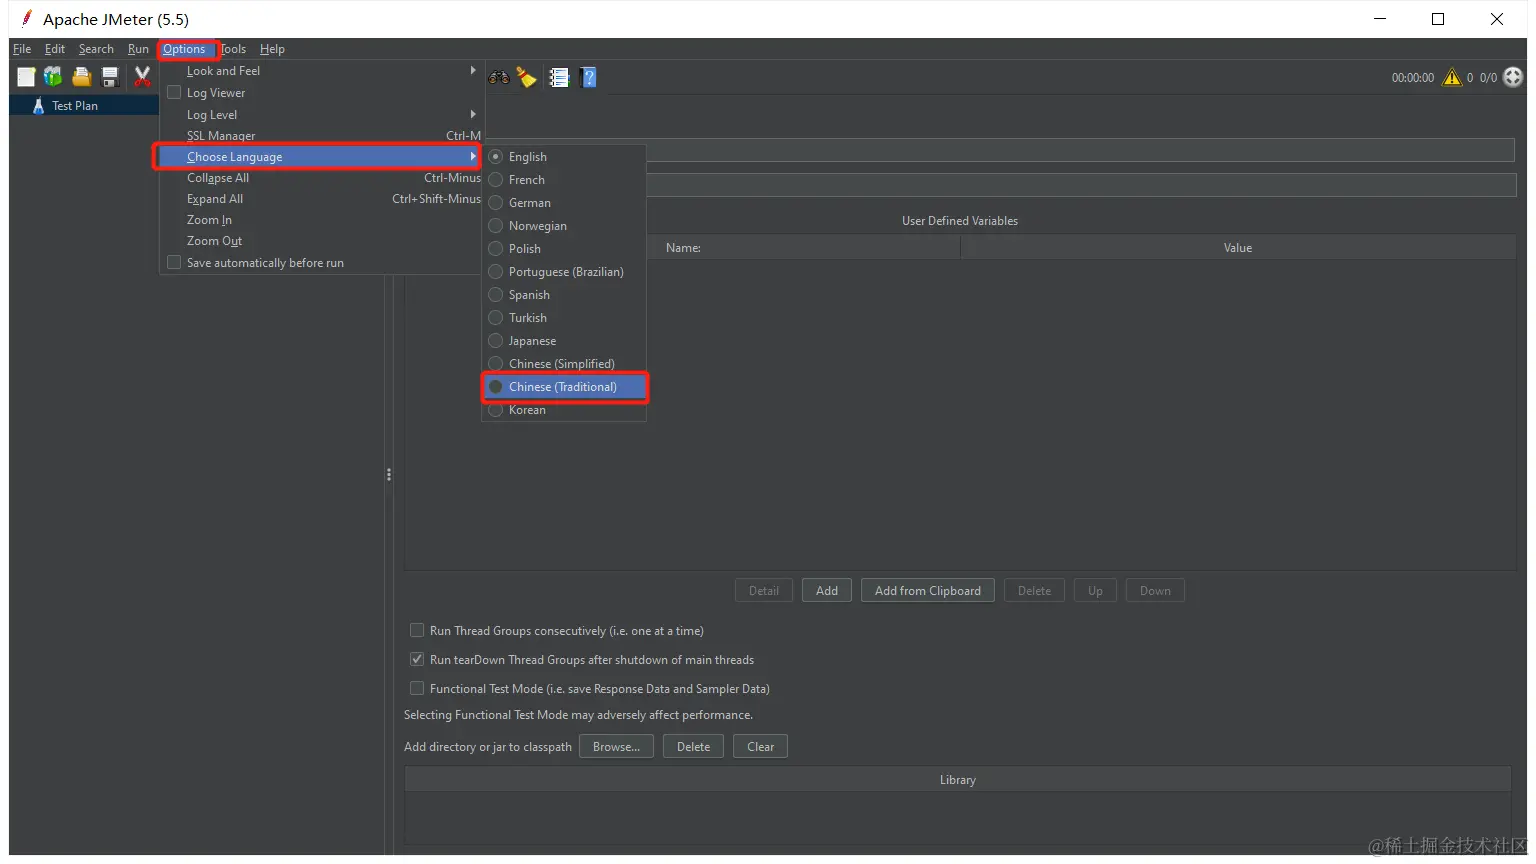The image size is (1536, 864).
Task: Select Turkish language option
Action: click(x=565, y=318)
